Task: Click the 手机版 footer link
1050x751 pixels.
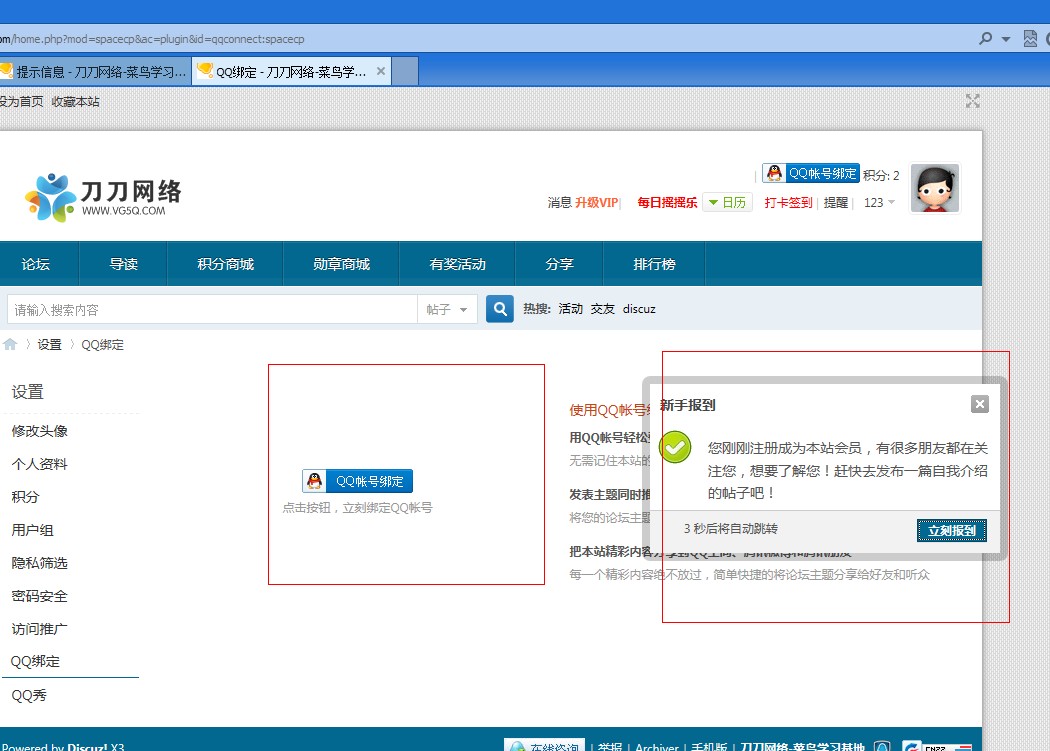Action: click(709, 746)
